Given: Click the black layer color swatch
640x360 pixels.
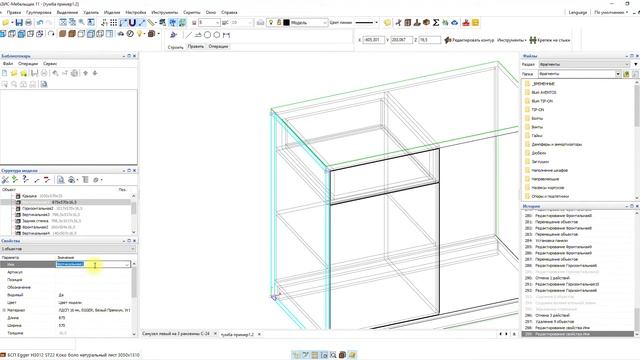Looking at the screenshot, I should tap(287, 22).
